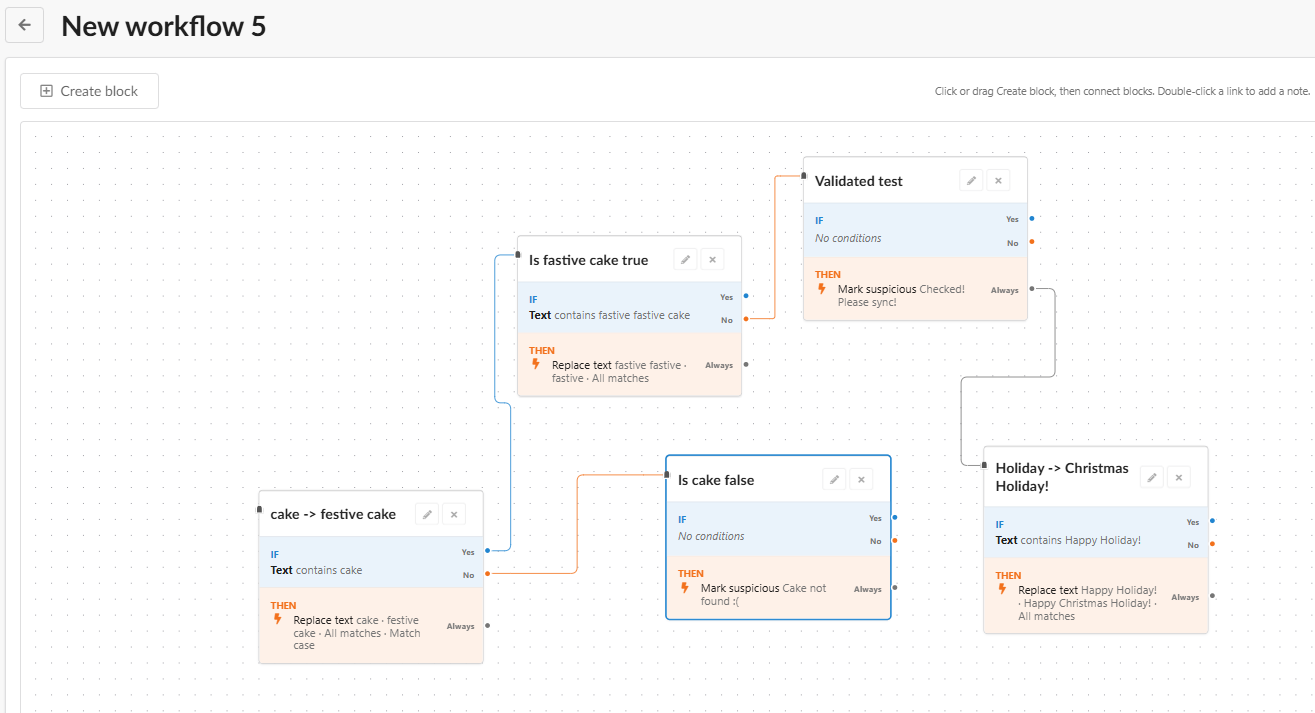Click 'Replace text Happy Holiday!' action
Screen dimensions: 1315x713
tap(1088, 603)
